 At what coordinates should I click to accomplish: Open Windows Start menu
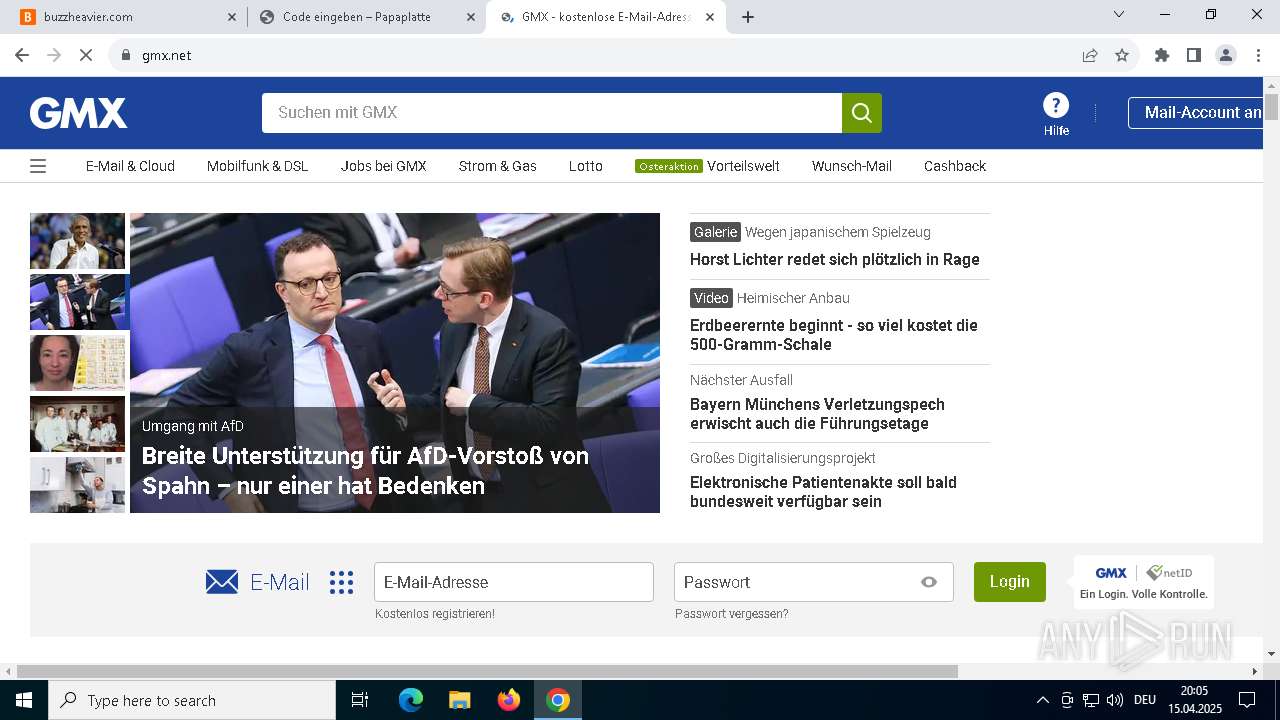pyautogui.click(x=24, y=700)
